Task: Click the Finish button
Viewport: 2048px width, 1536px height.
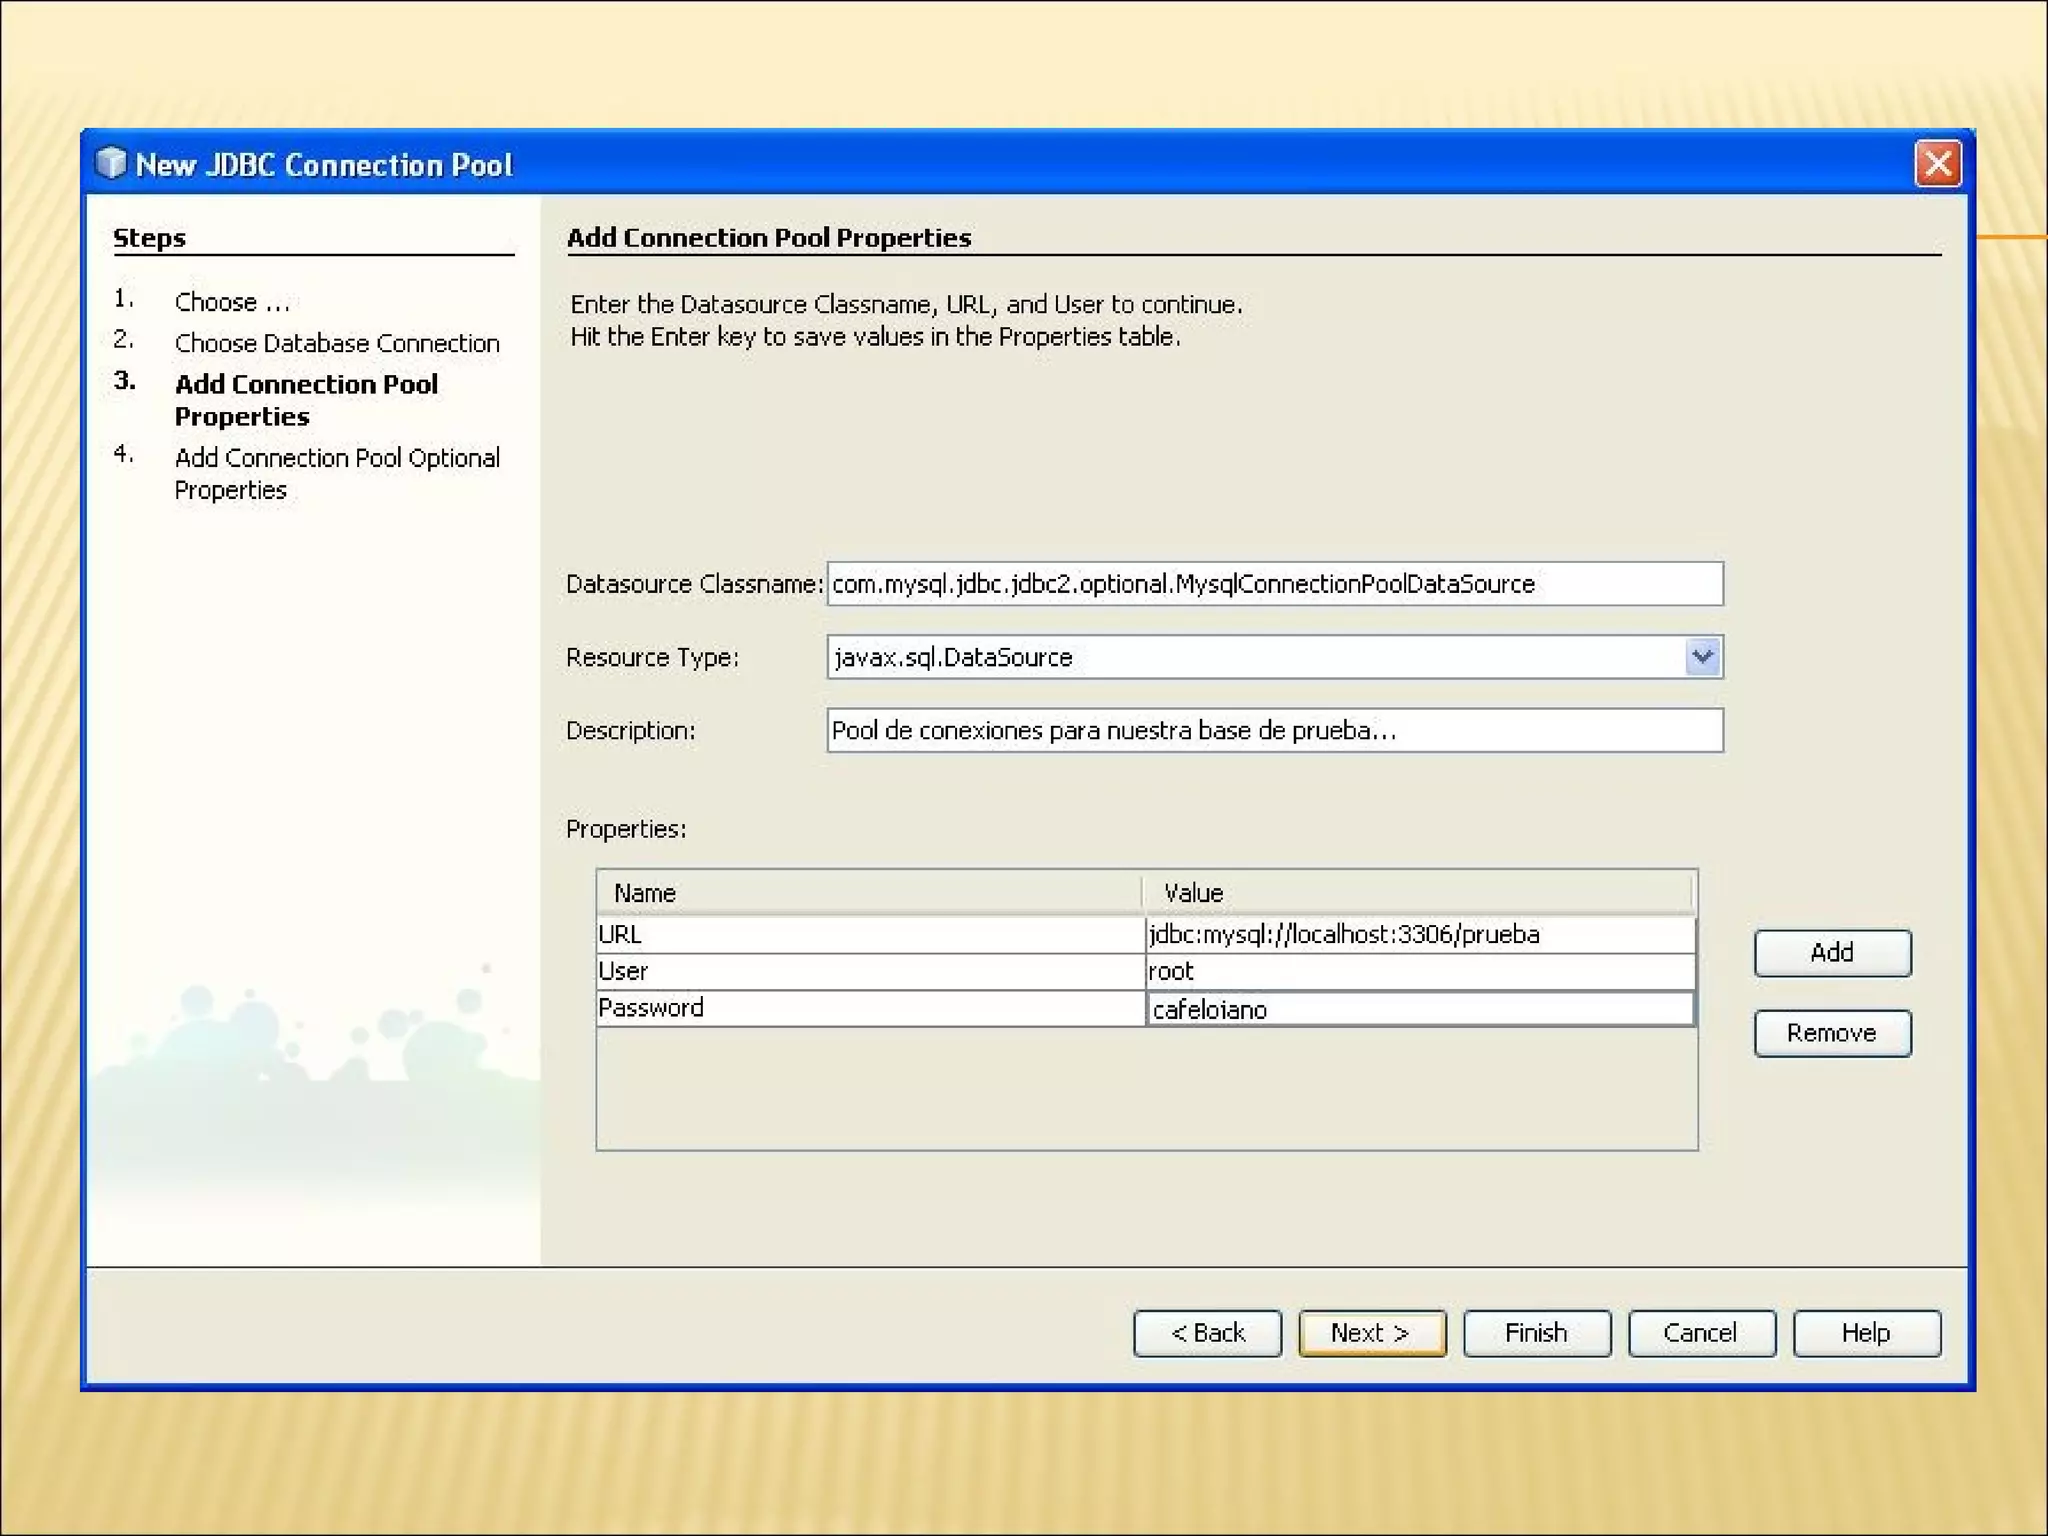Action: (x=1536, y=1333)
